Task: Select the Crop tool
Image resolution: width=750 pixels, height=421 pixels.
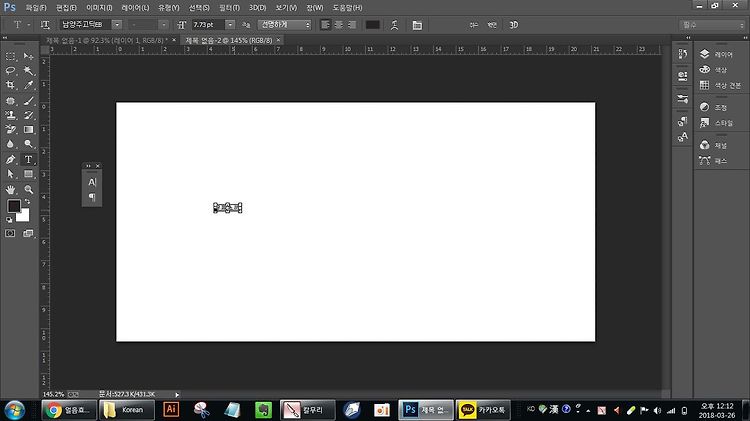Action: [11, 85]
